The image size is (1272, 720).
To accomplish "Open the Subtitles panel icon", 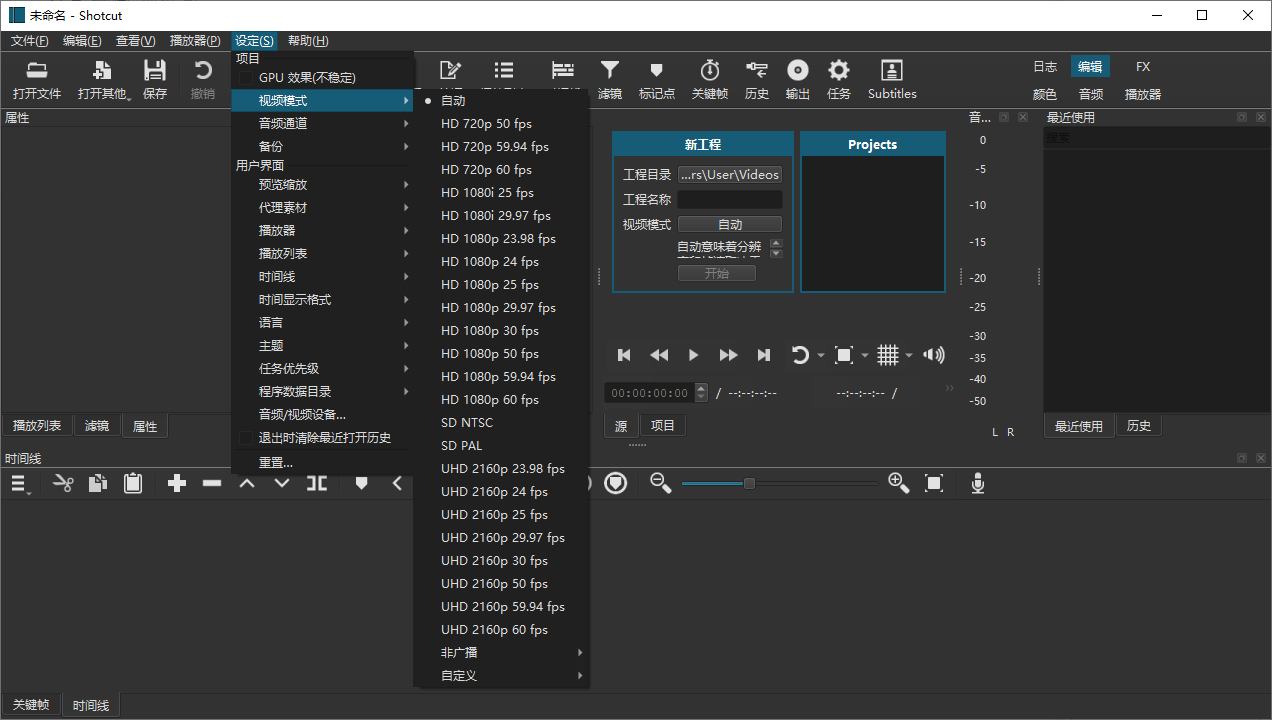I will 891,71.
